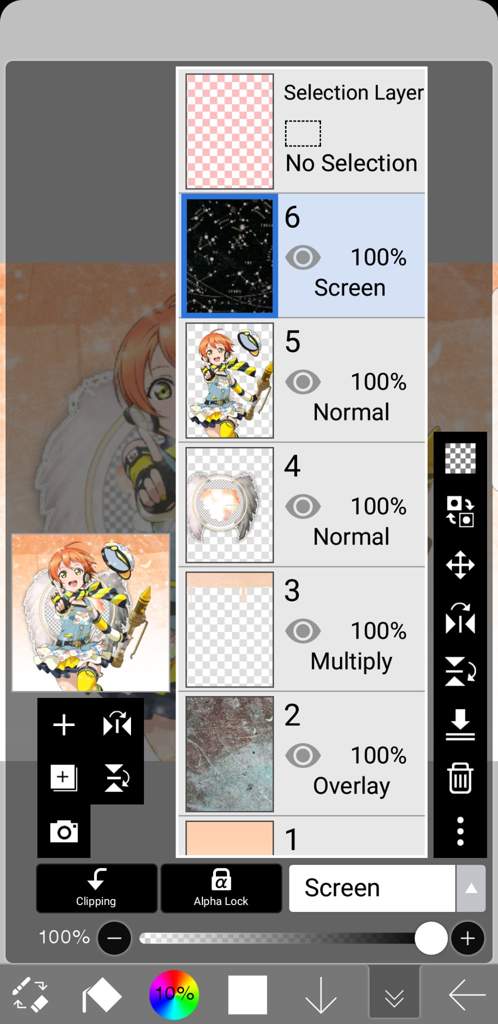This screenshot has height=1024, width=498.
Task: Merge layer down with download arrow icon
Action: [460, 726]
